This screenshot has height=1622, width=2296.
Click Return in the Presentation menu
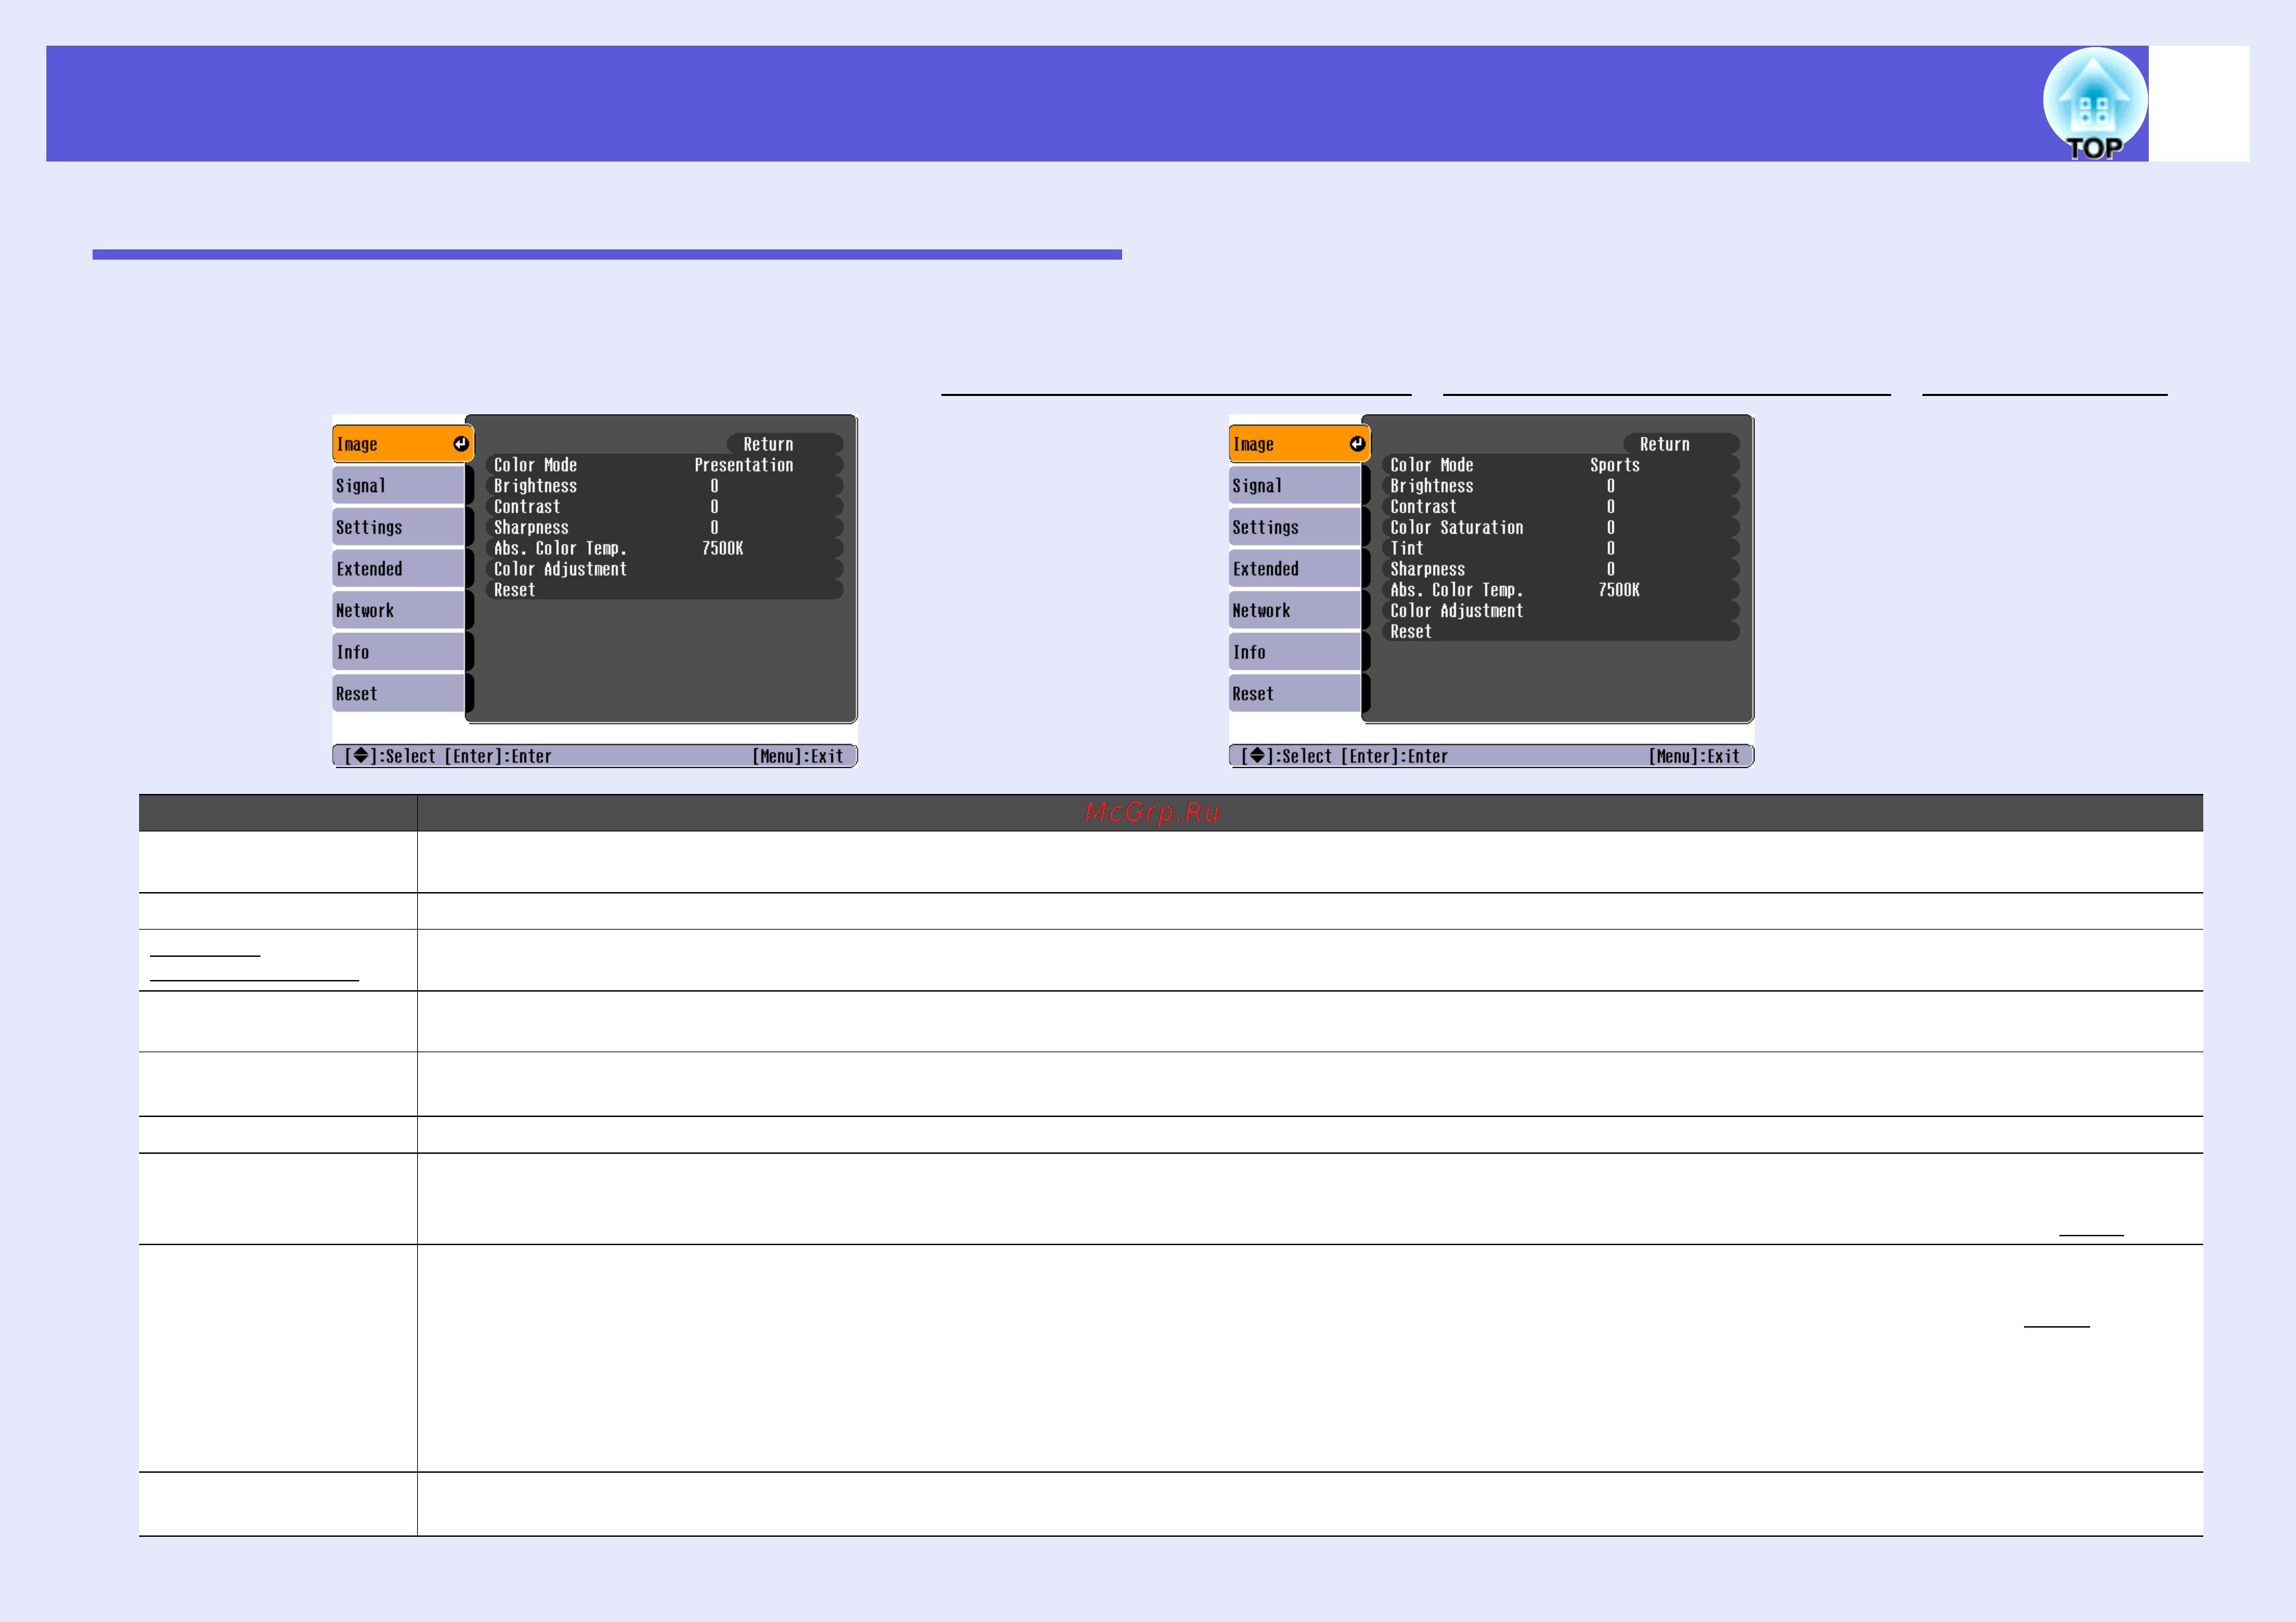(784, 444)
